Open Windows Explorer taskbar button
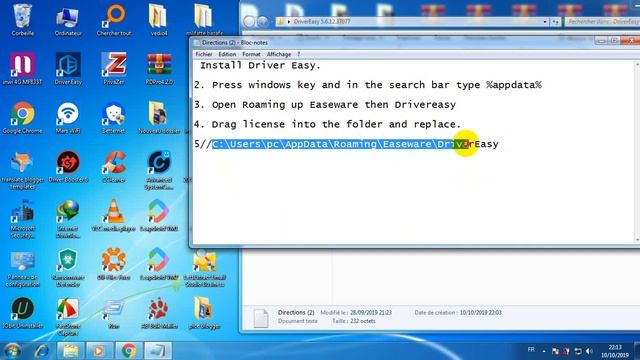This screenshot has height=360, width=640. coord(70,351)
